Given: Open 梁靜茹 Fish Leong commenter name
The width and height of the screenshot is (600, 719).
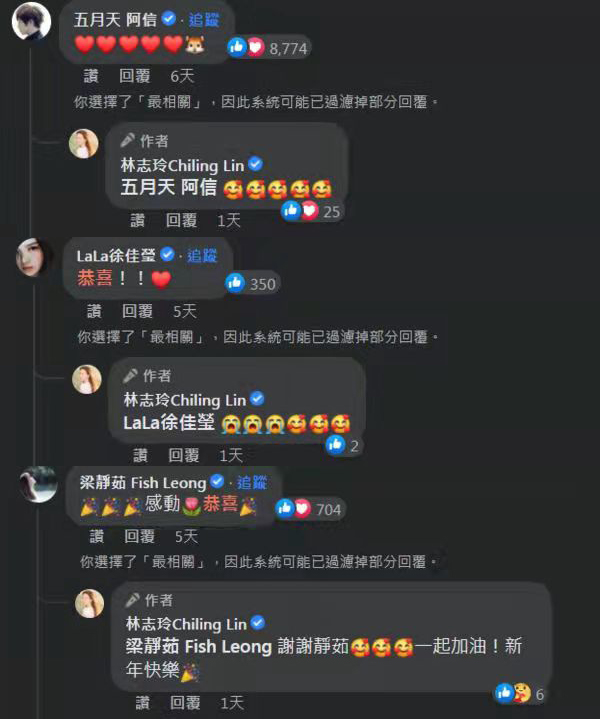Looking at the screenshot, I should [143, 482].
